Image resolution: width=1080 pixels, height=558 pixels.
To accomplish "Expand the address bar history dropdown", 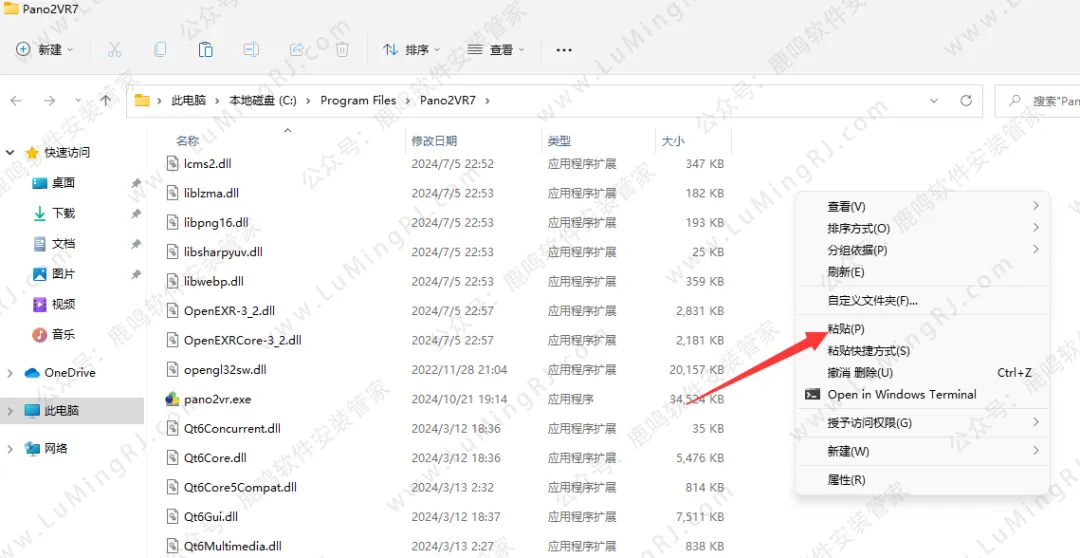I will coord(934,101).
